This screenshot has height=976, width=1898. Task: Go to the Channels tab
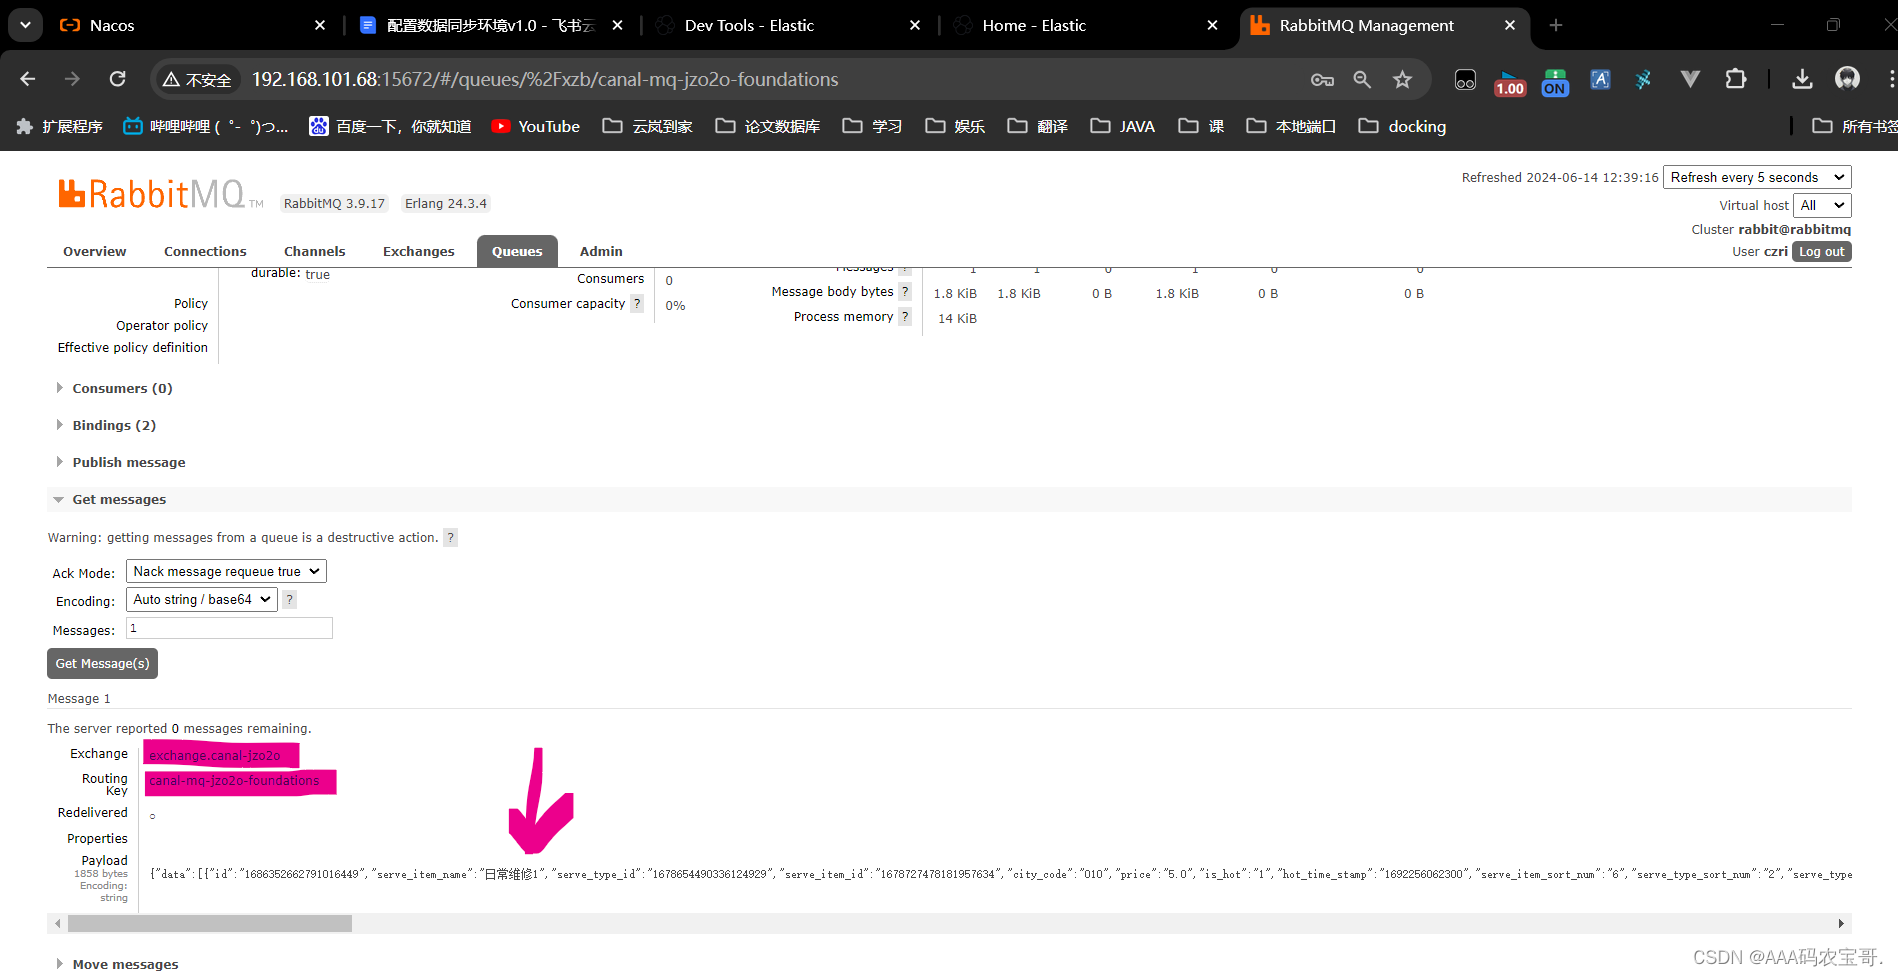(x=314, y=251)
